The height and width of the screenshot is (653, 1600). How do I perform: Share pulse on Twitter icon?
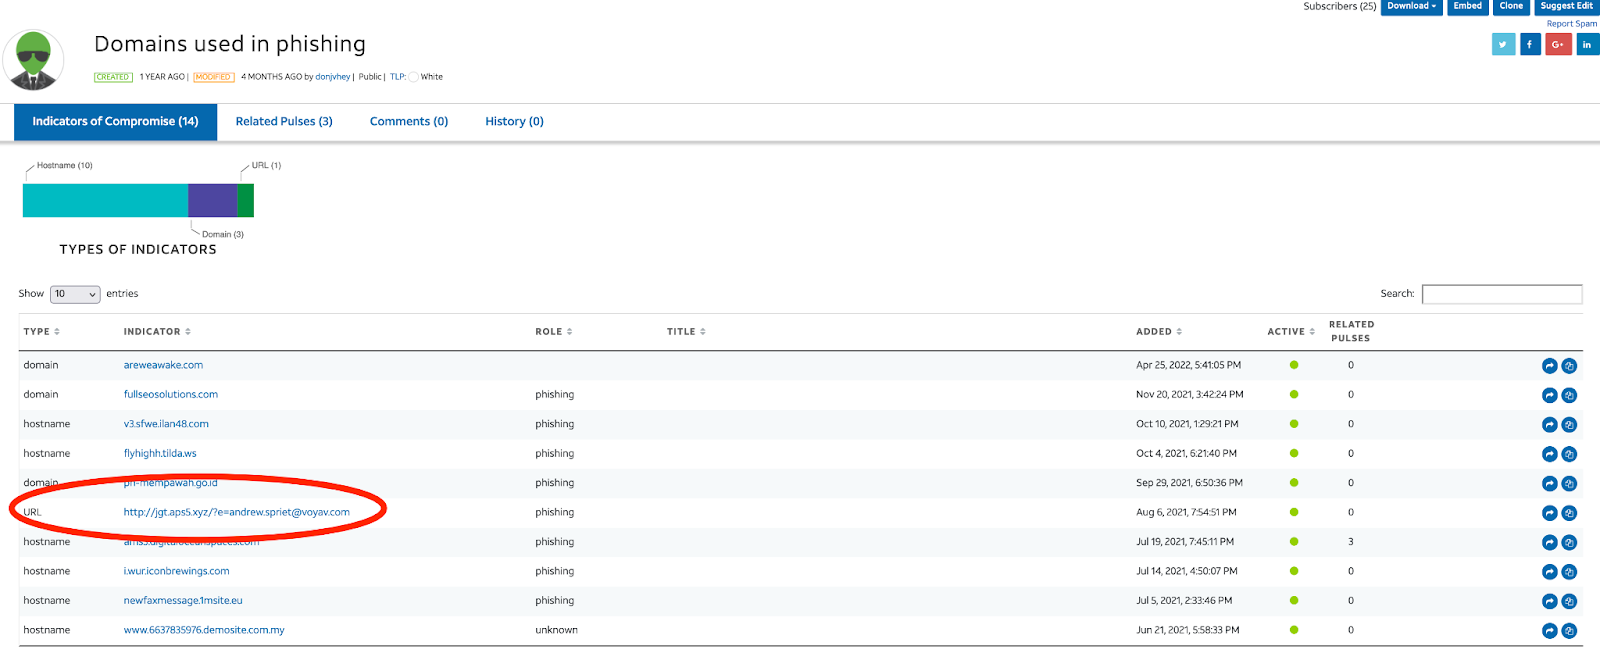point(1503,44)
